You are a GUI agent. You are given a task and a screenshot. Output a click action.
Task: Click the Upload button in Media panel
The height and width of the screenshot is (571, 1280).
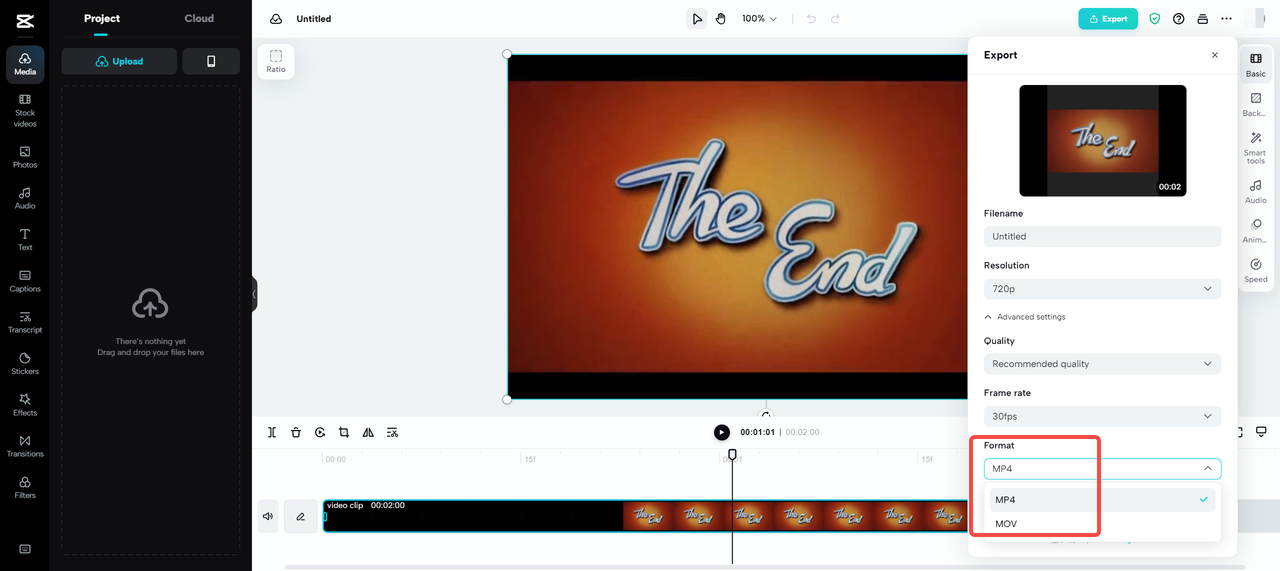point(119,61)
